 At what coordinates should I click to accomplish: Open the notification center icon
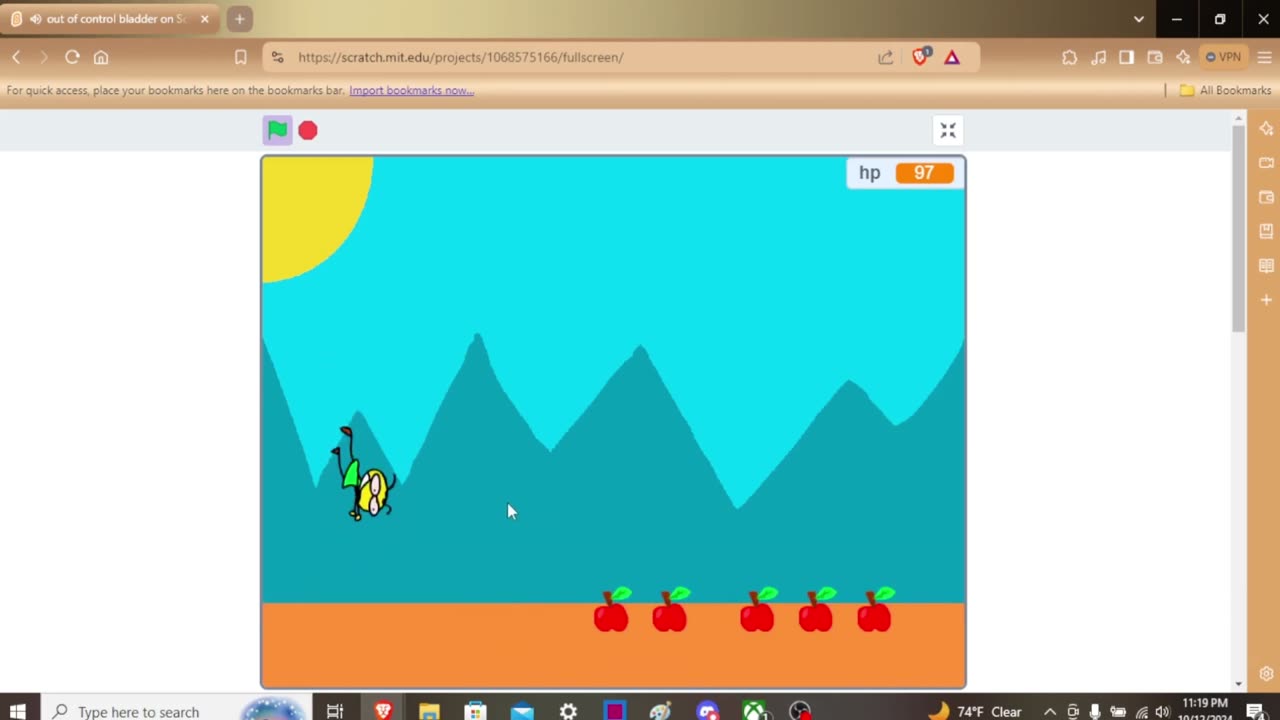[1255, 711]
